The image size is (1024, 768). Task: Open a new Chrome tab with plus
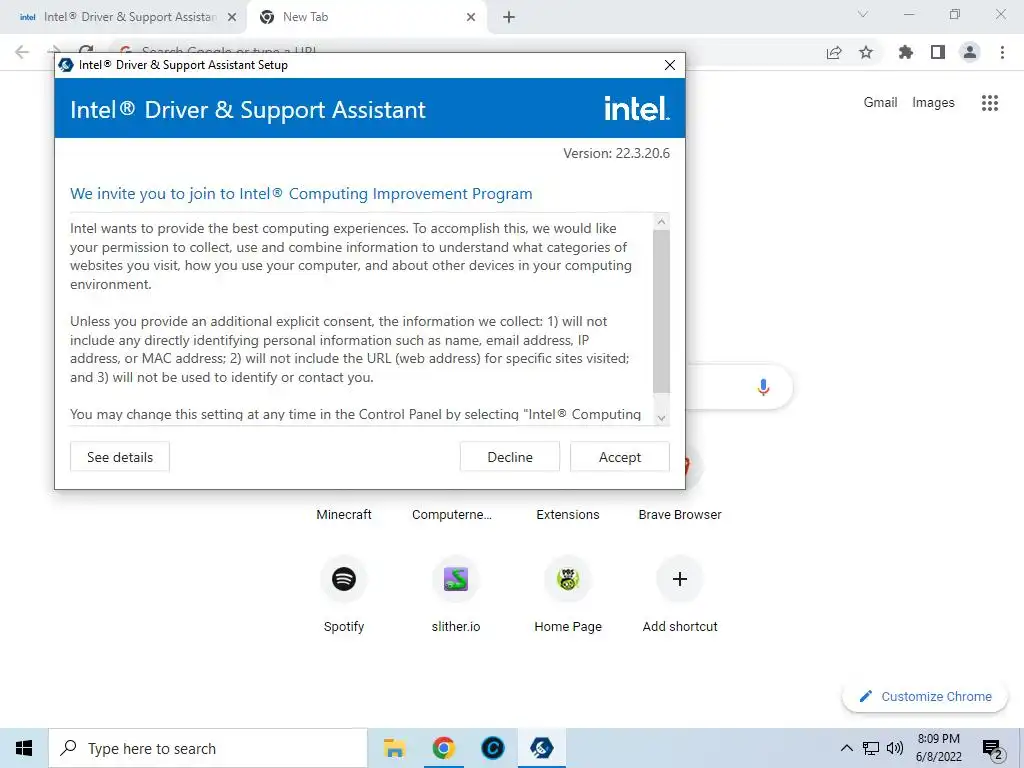point(509,18)
